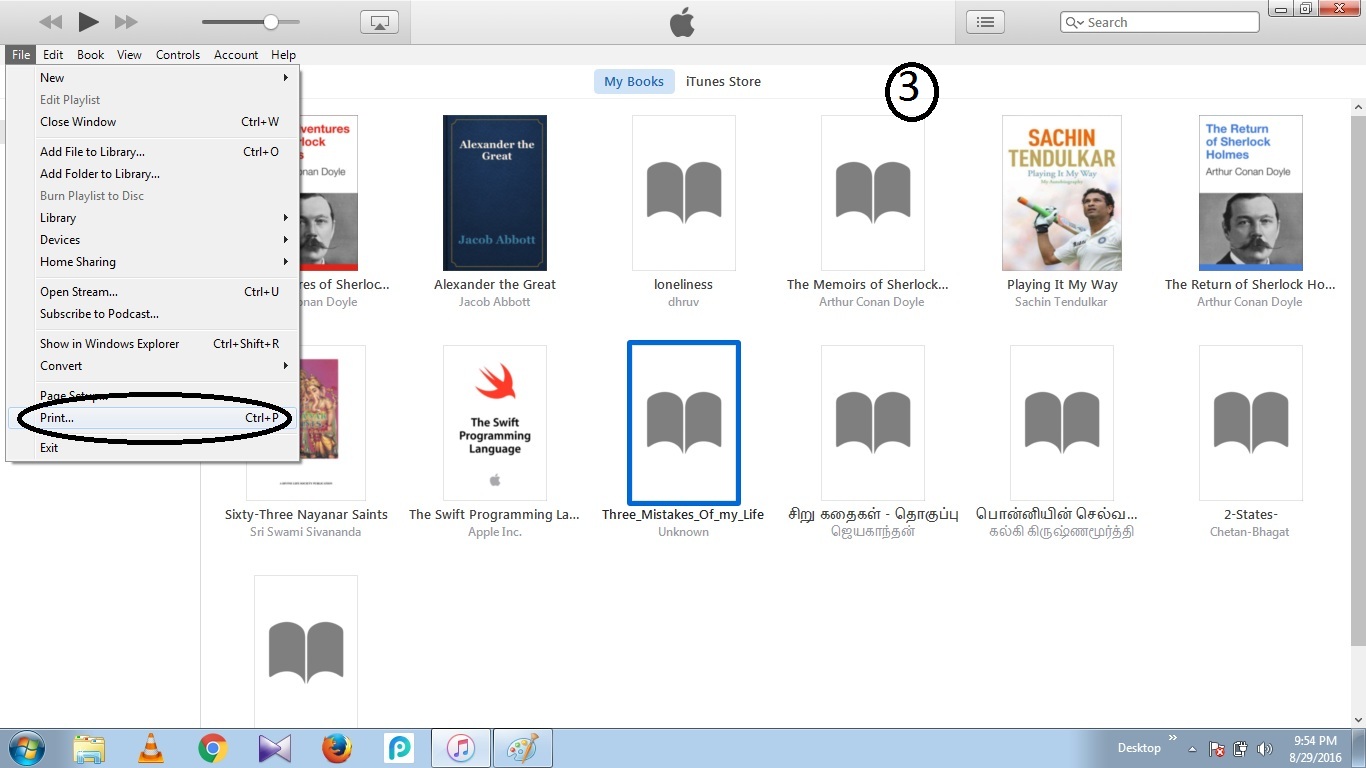Screen dimensions: 1366x768
Task: Click the scrollbar up arrow
Action: pyautogui.click(x=1358, y=106)
